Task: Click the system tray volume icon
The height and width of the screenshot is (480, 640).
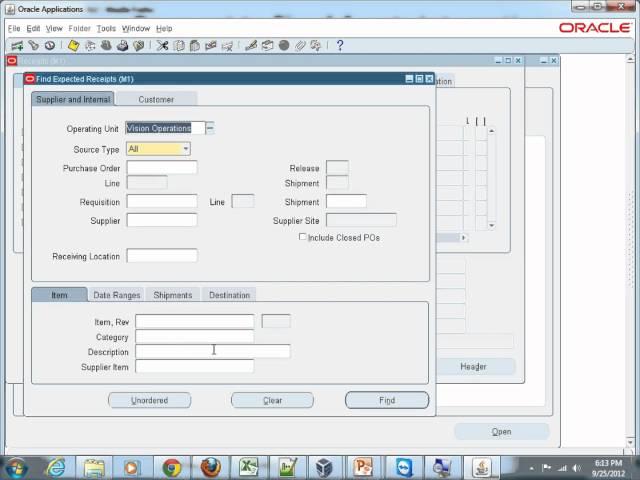Action: tap(577, 468)
